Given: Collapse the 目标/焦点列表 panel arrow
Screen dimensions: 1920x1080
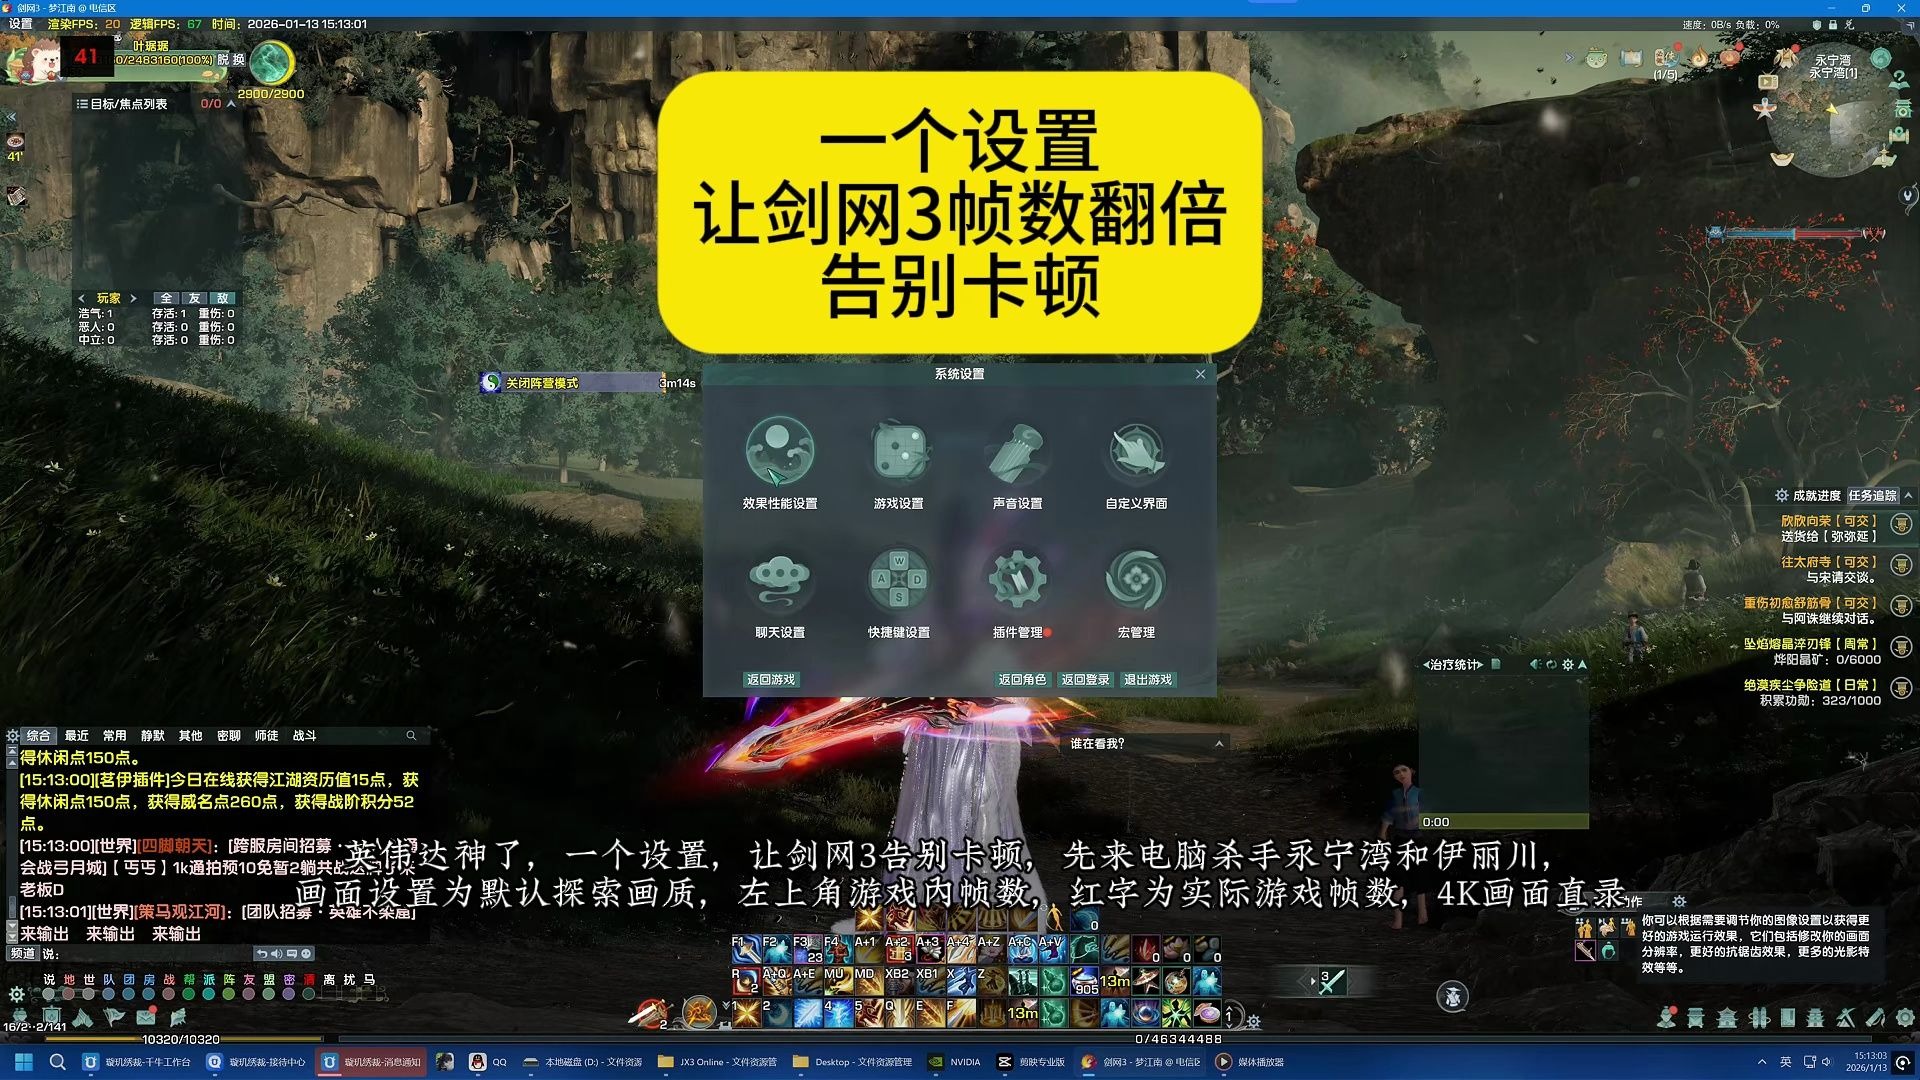Looking at the screenshot, I should point(231,103).
